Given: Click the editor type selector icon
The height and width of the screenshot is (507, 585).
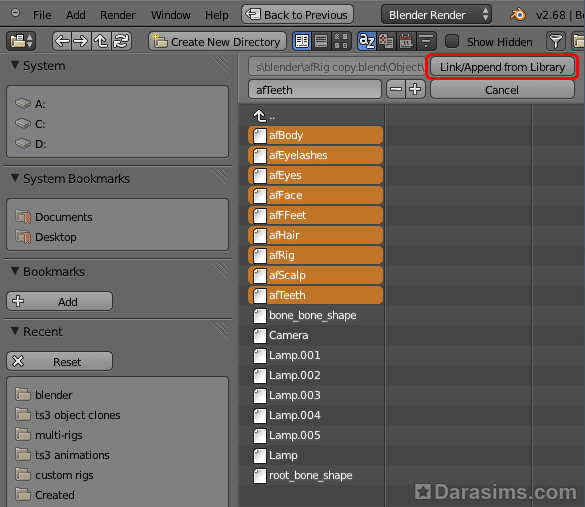Looking at the screenshot, I should point(21,41).
